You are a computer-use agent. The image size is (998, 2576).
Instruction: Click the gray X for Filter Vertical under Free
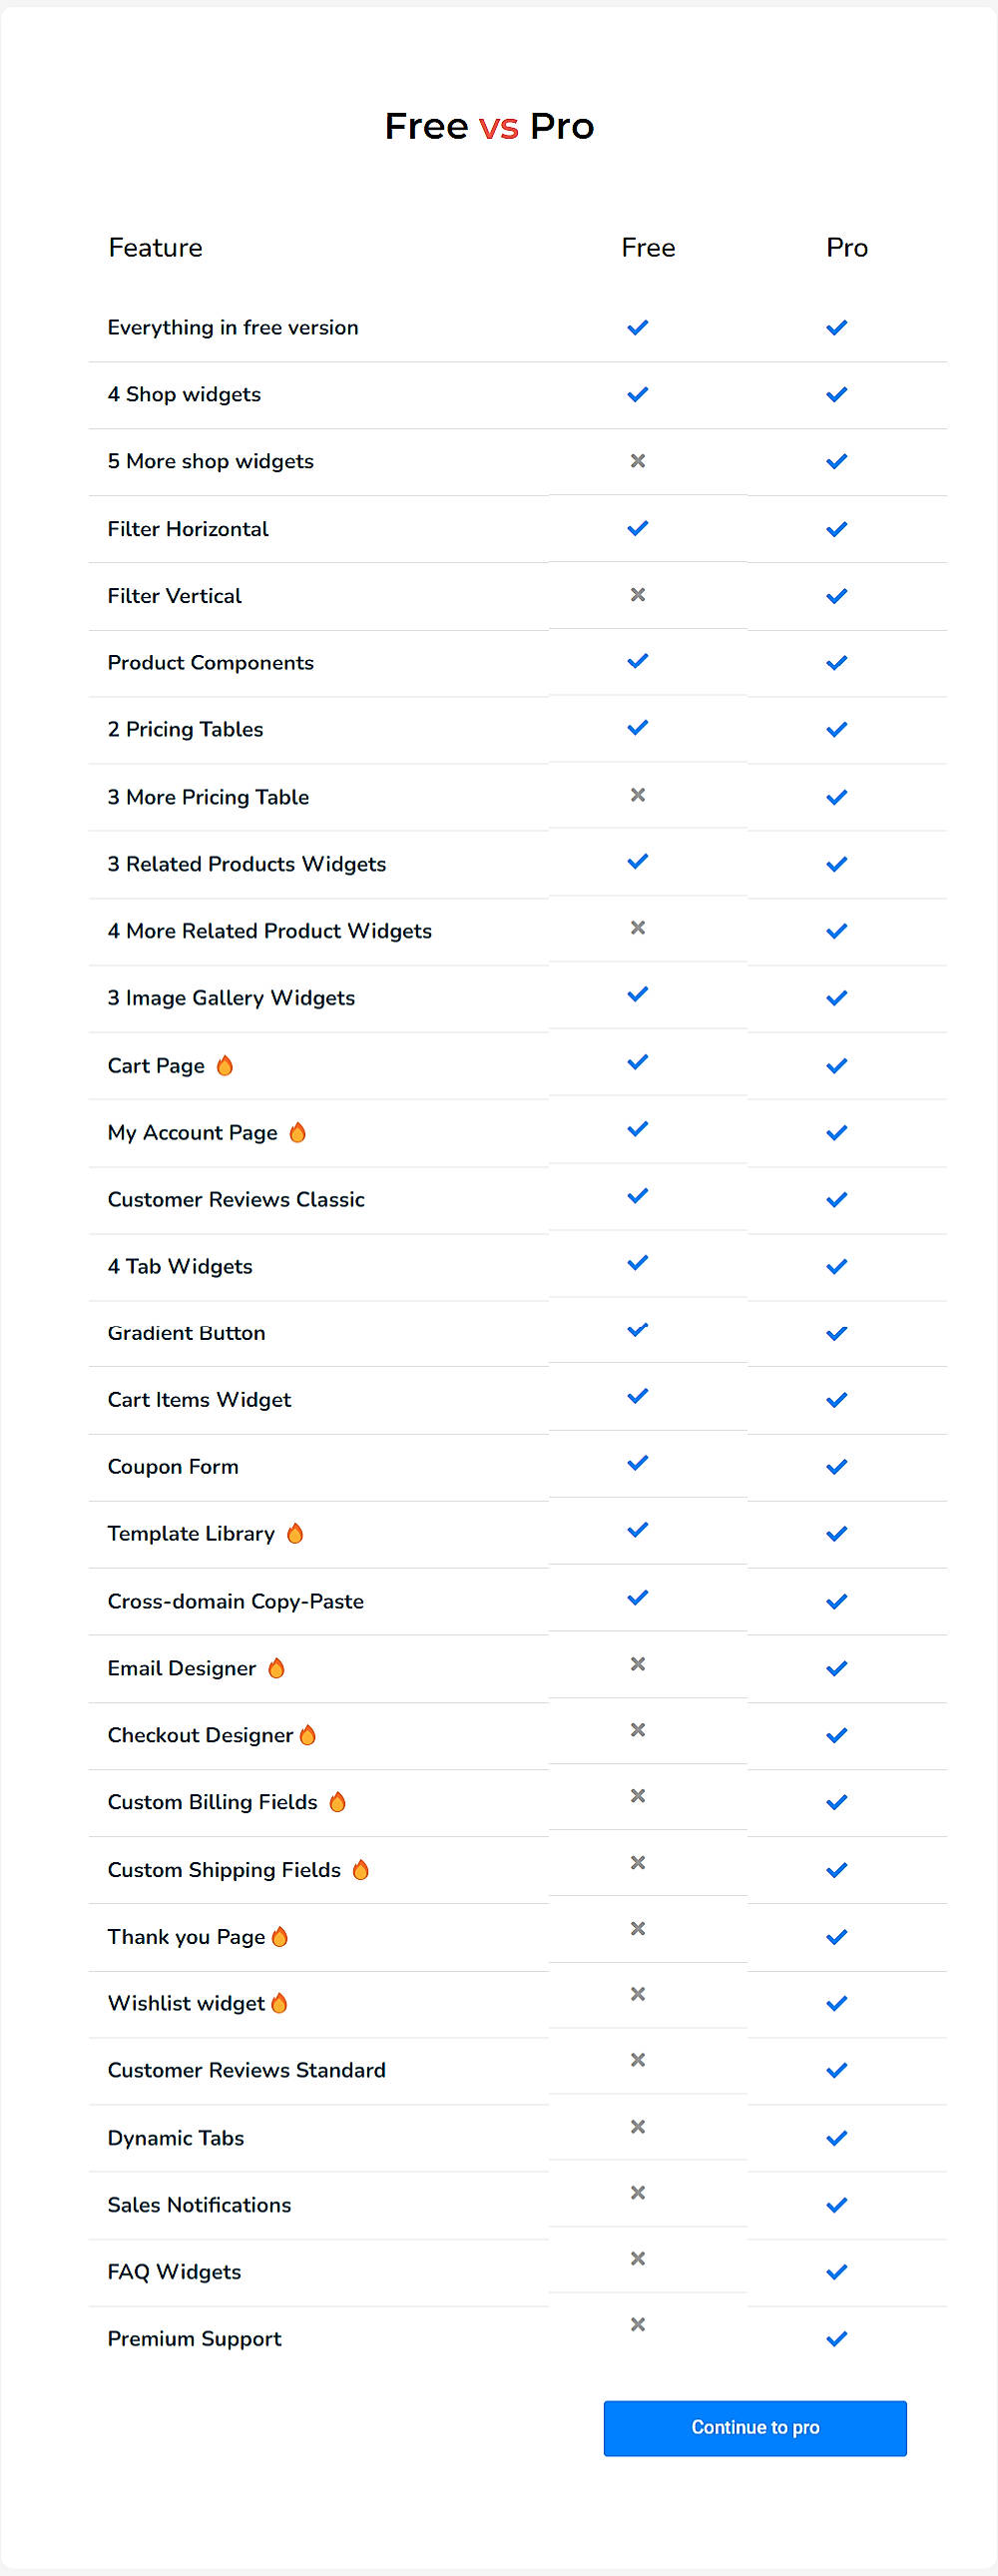(638, 593)
